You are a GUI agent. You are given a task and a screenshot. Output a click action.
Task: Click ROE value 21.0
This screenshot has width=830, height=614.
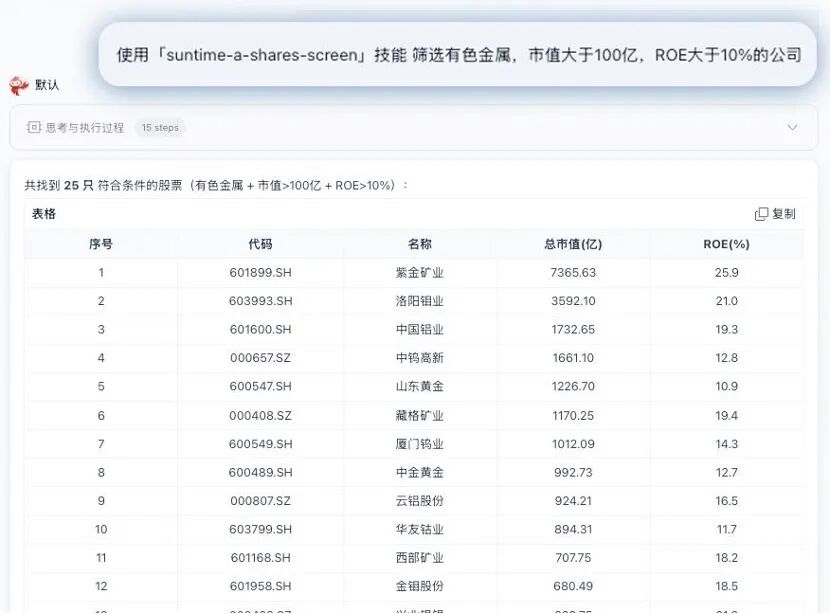726,301
